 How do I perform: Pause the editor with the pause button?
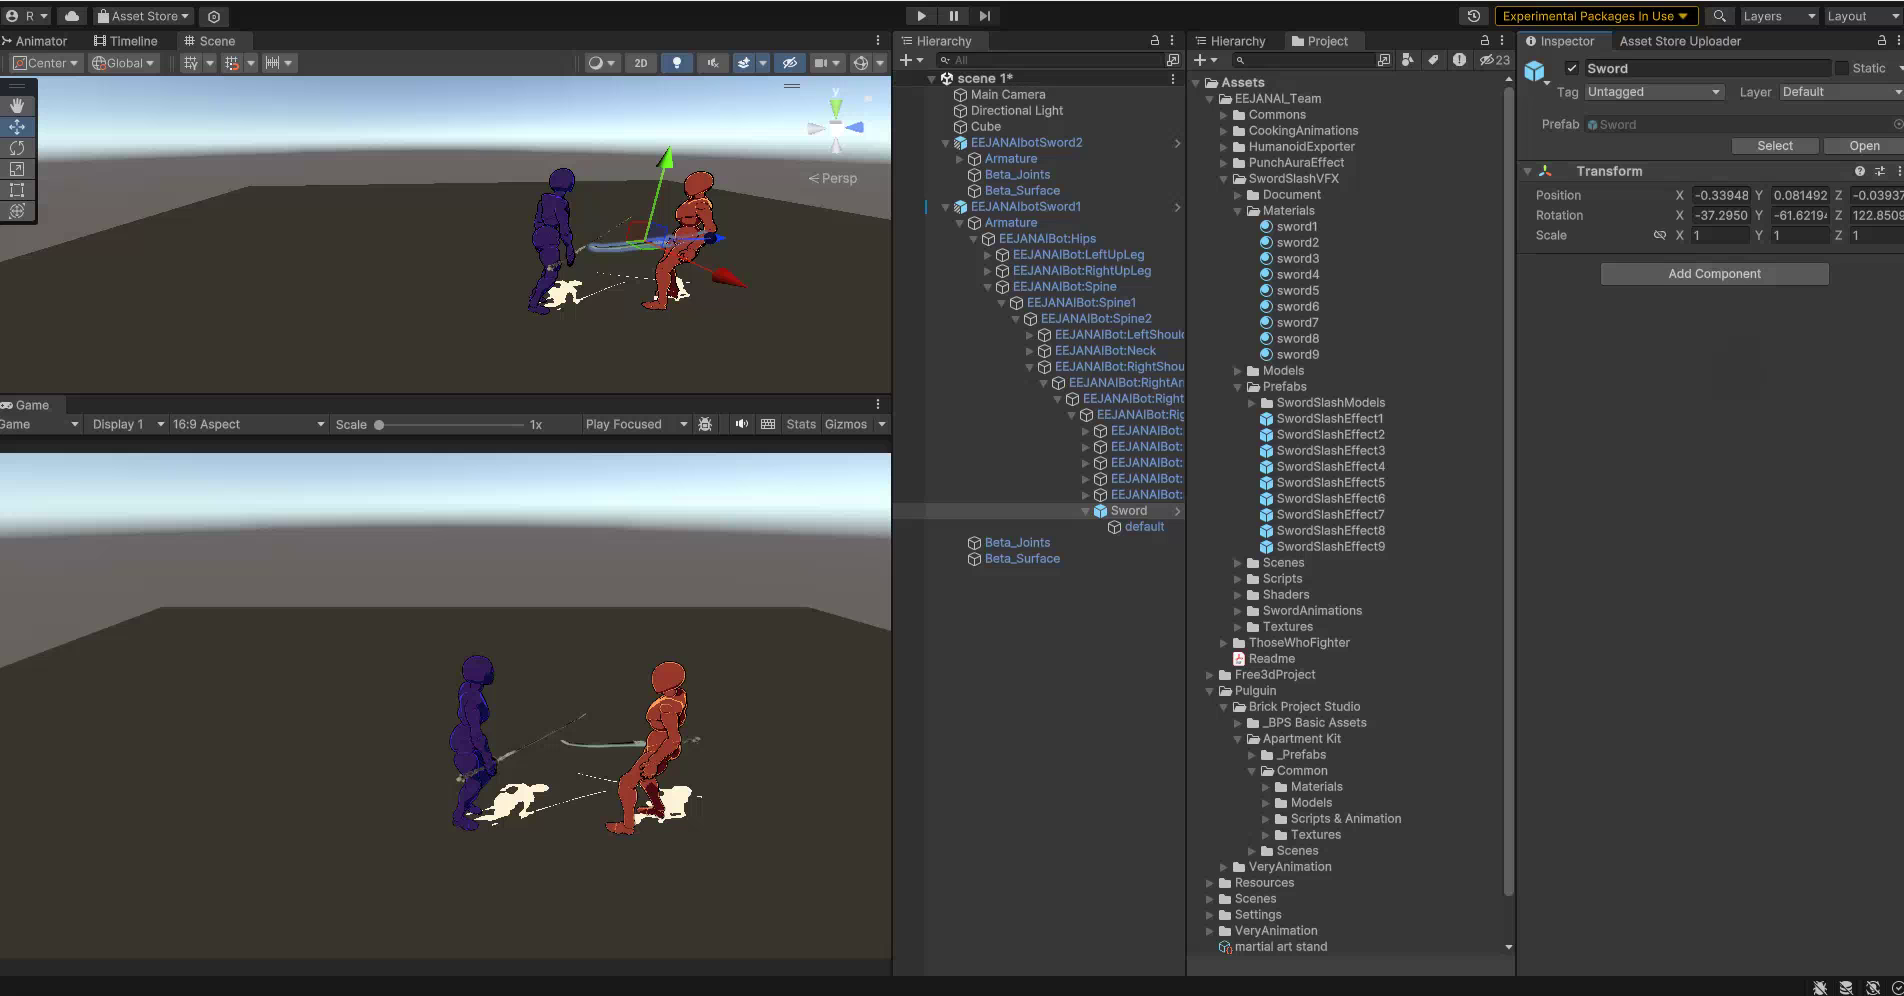point(953,16)
